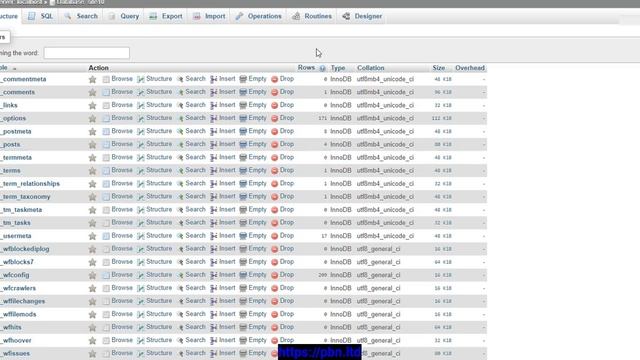
Task: Click the Insert icon in _options row
Action: [x=213, y=118]
